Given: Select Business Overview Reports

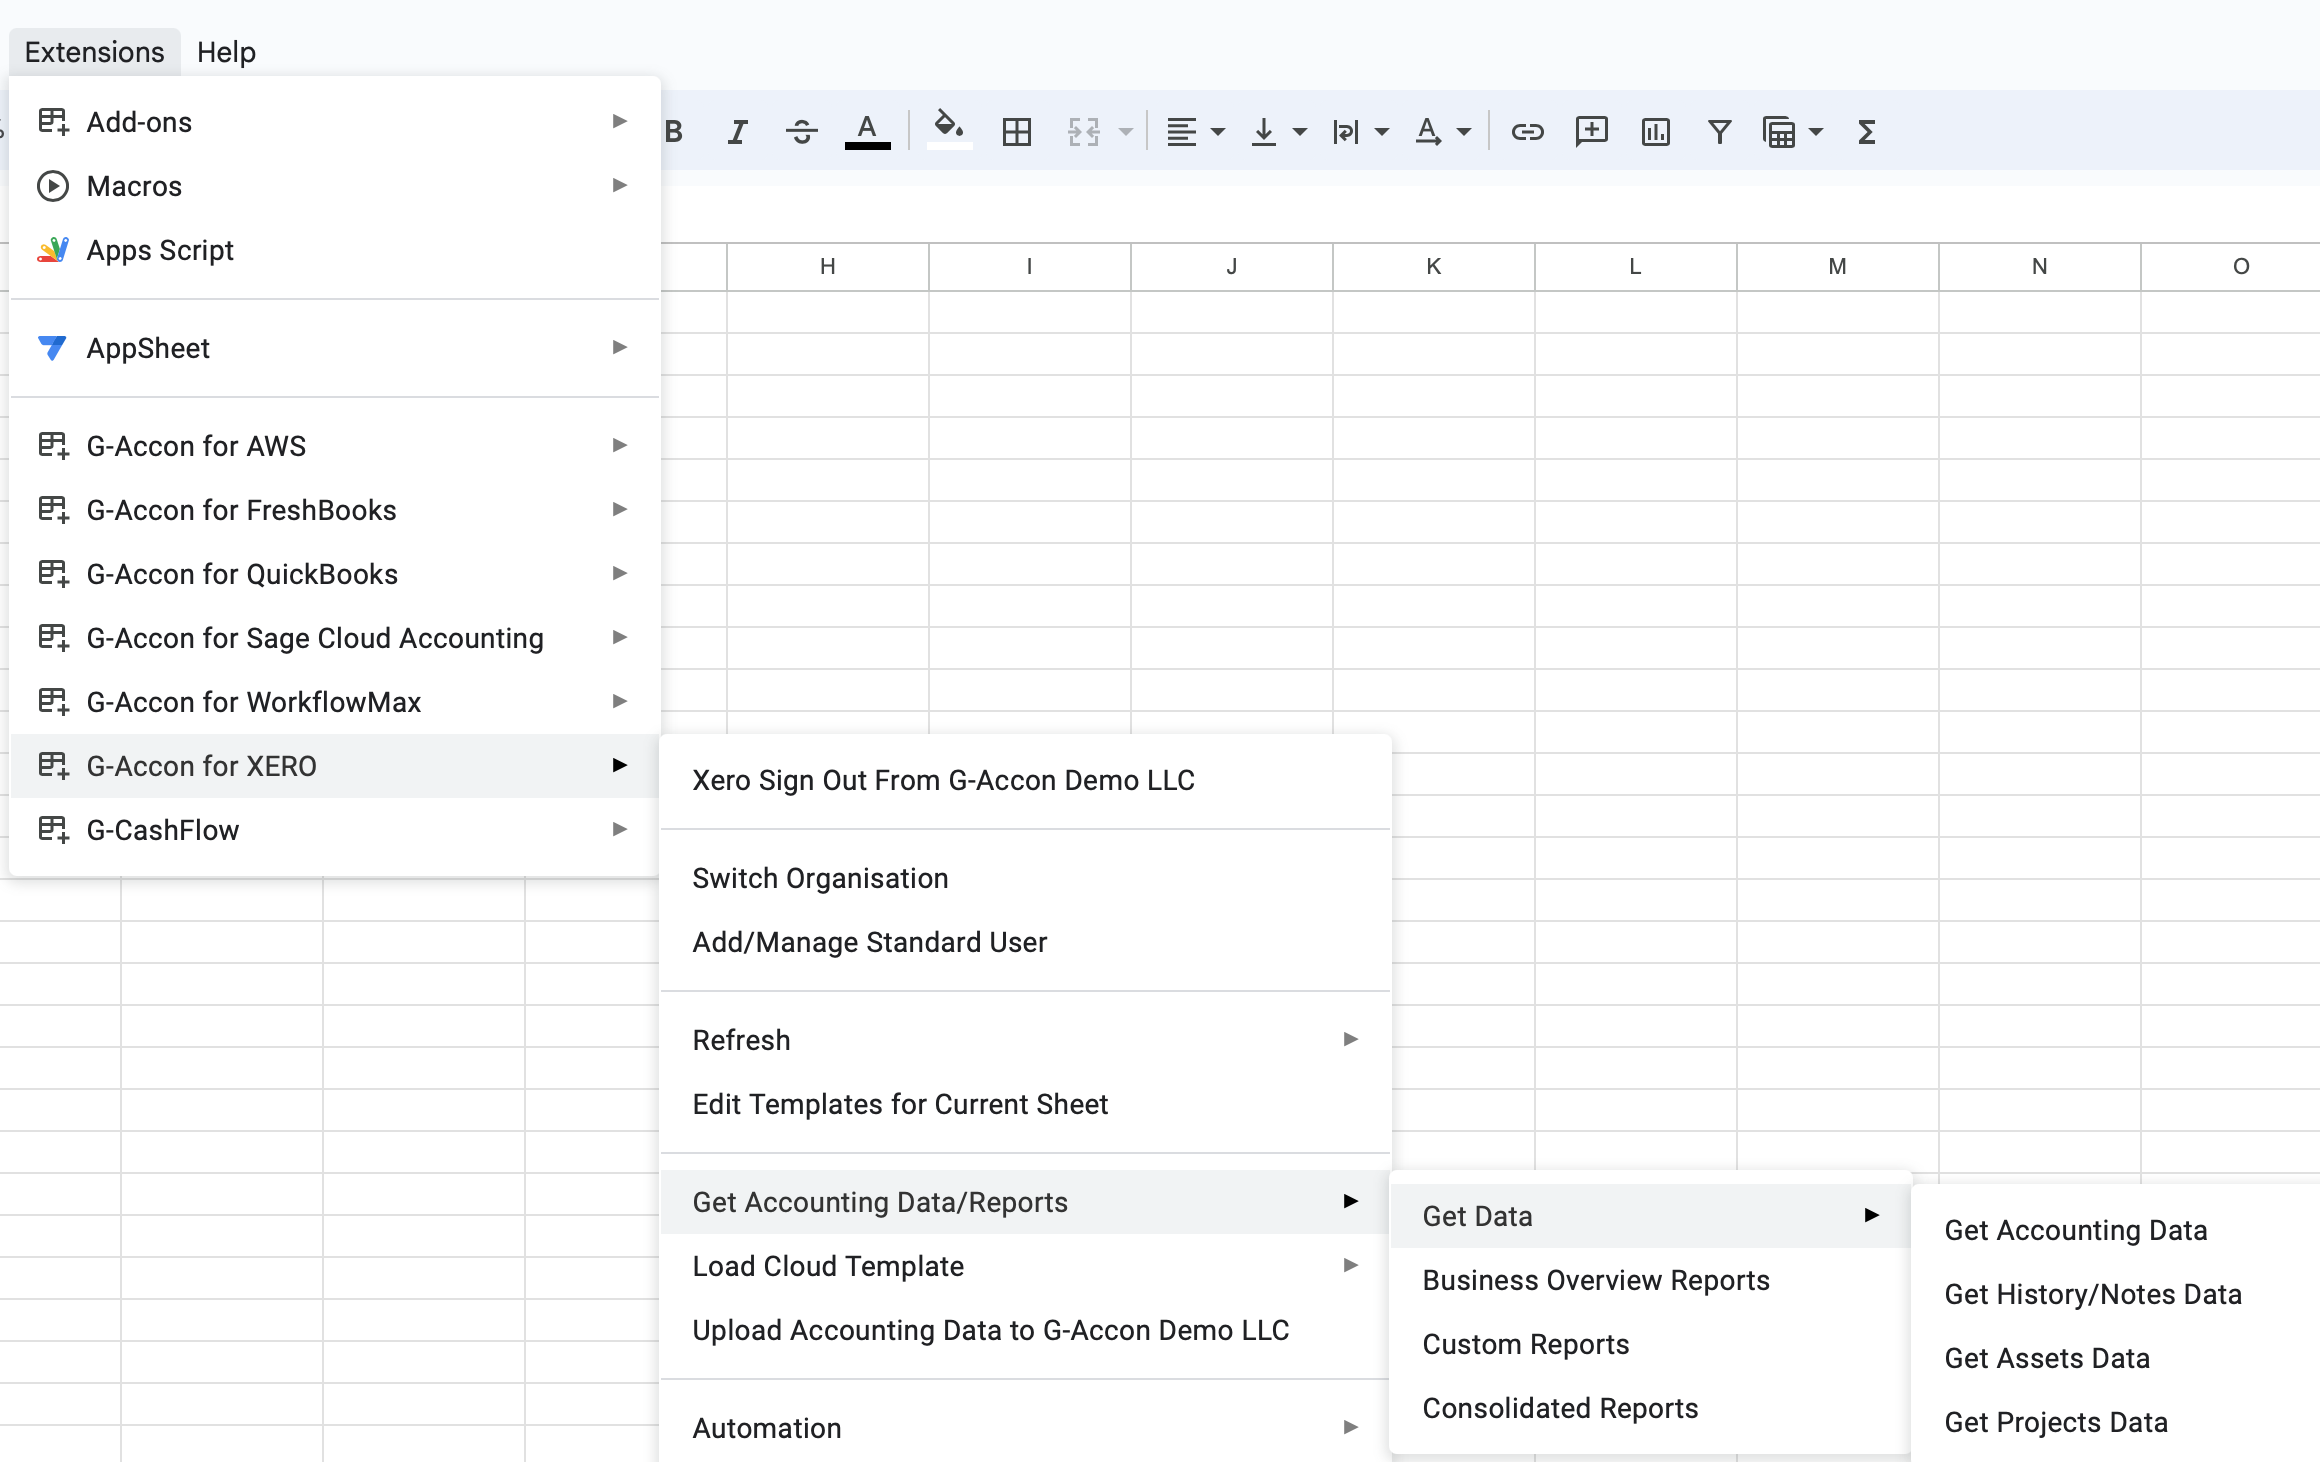Looking at the screenshot, I should click(x=1650, y=1280).
